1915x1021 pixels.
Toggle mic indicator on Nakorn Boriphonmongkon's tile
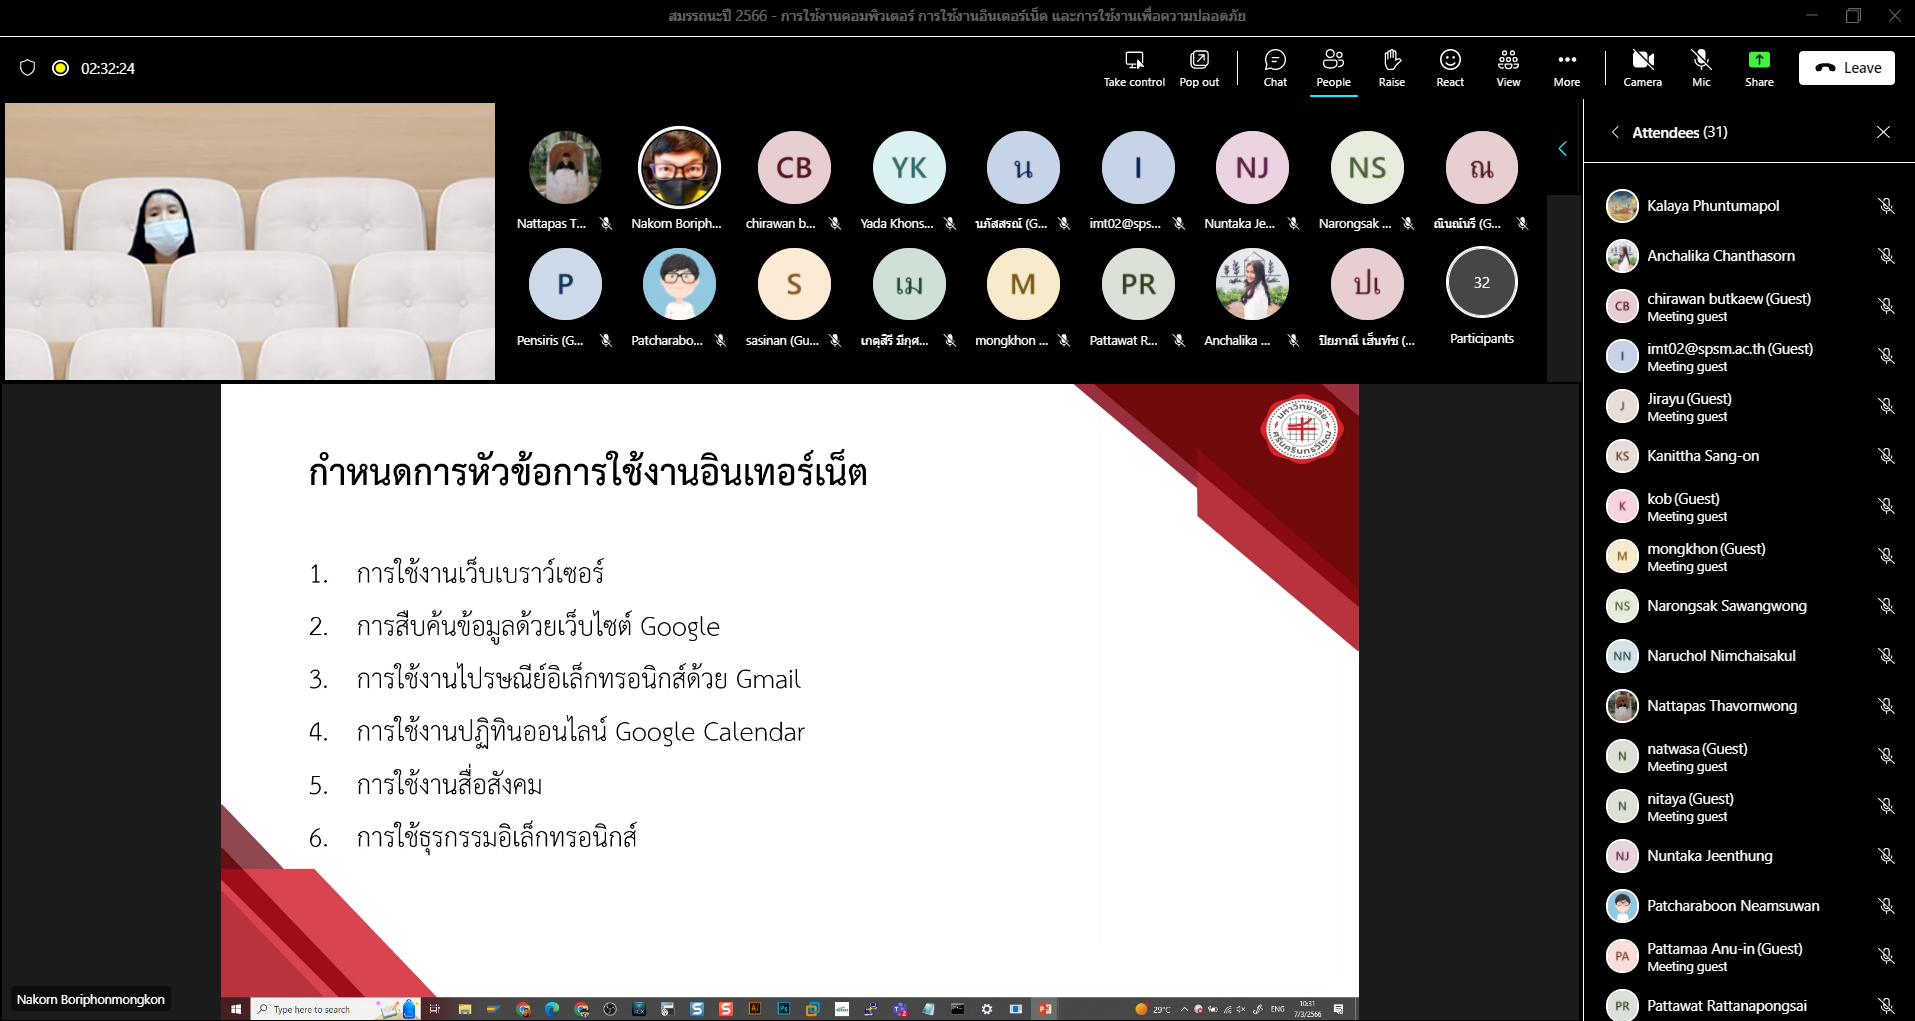point(723,224)
